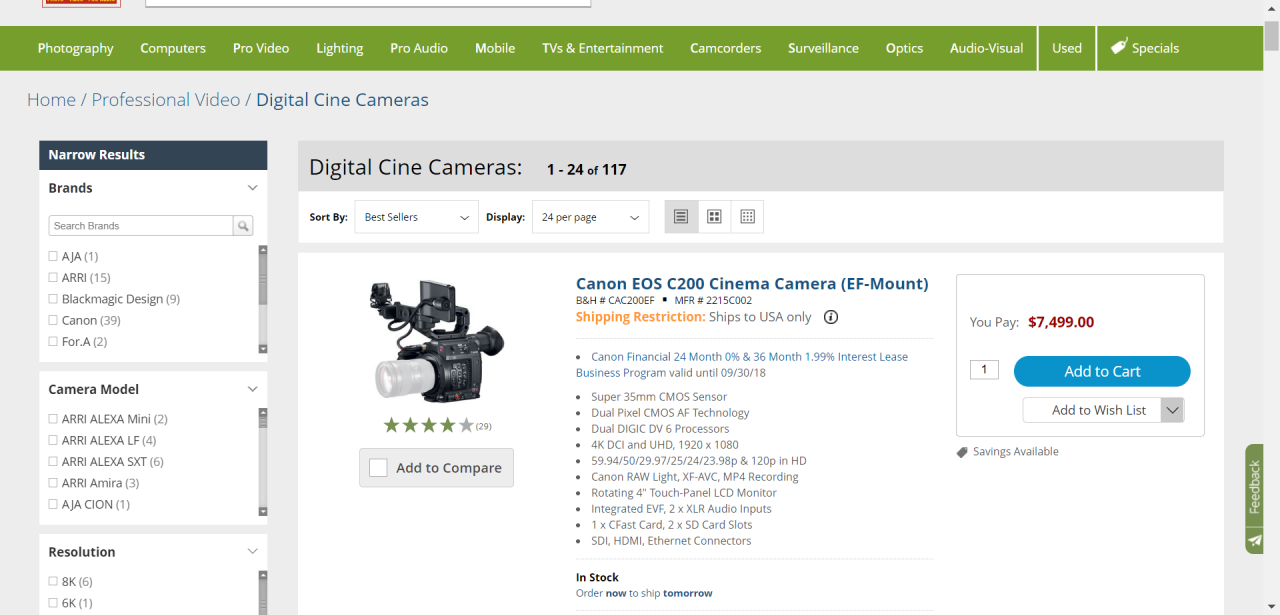
Task: Collapse the Brands filter section
Action: coord(252,188)
